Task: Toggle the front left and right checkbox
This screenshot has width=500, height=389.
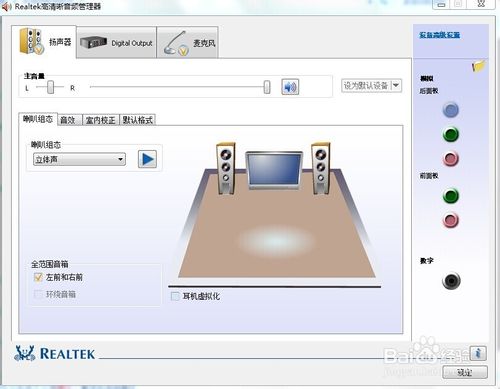Action: pos(38,277)
